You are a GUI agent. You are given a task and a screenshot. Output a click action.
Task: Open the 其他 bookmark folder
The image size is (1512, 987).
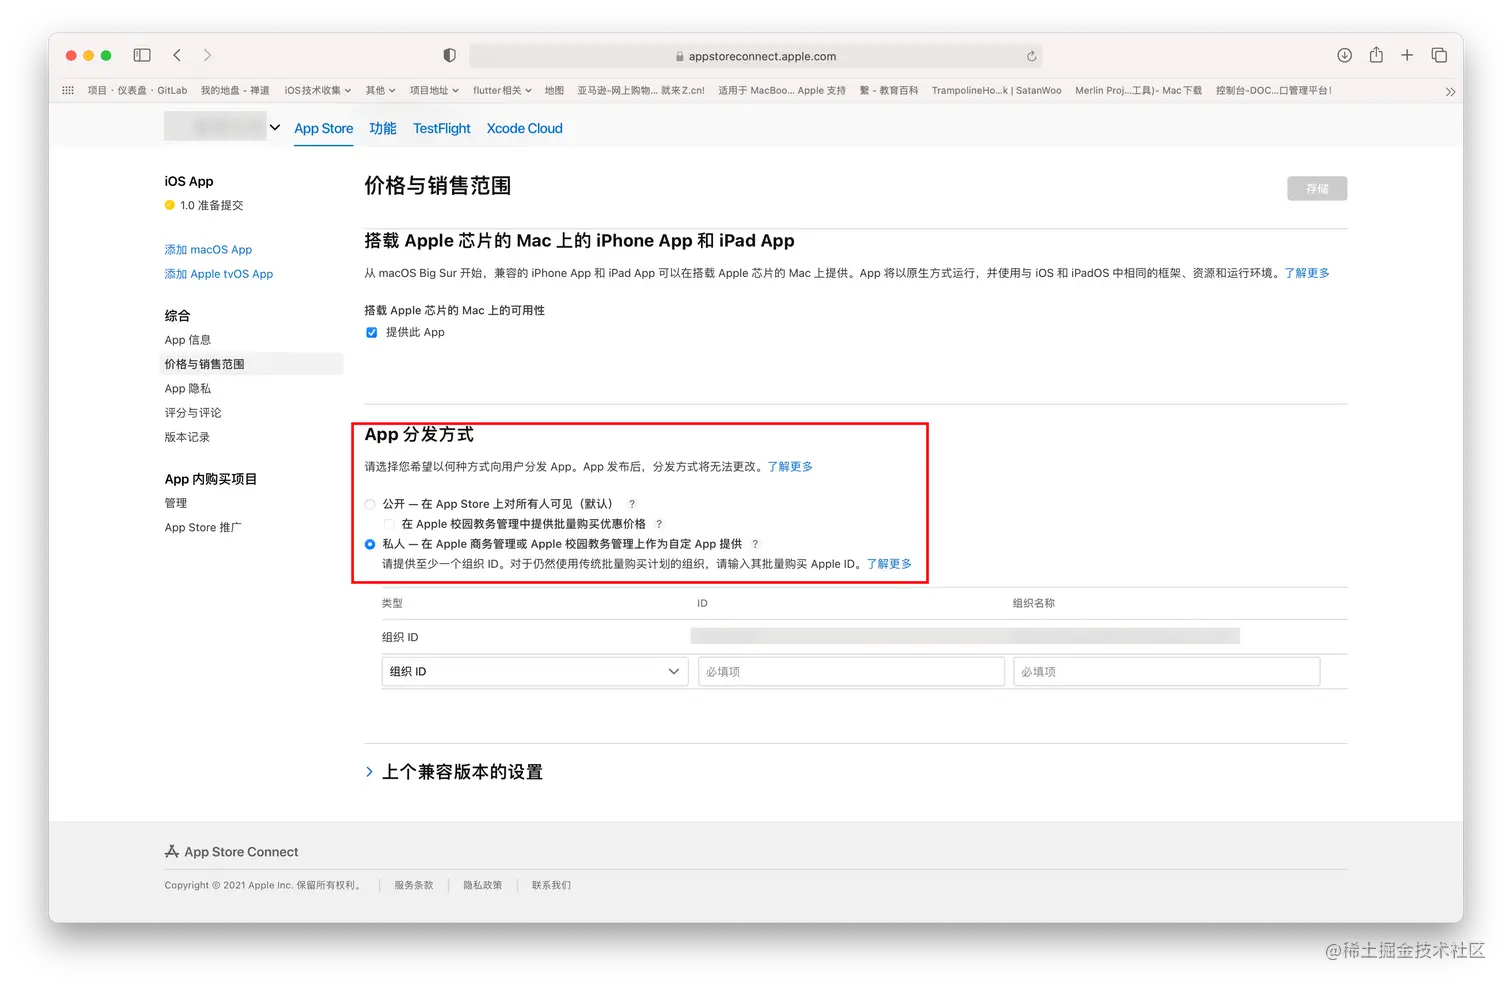380,90
